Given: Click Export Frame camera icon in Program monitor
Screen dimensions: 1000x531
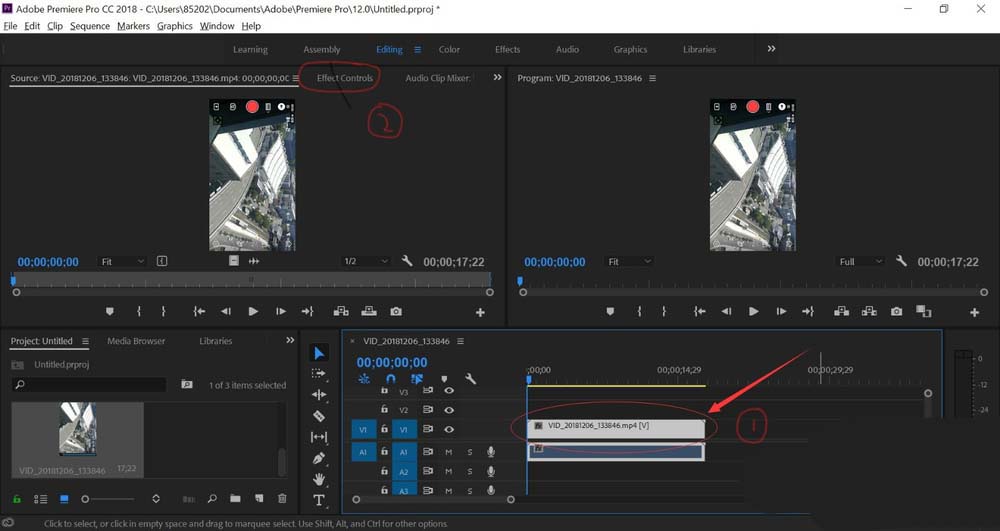Looking at the screenshot, I should tap(896, 312).
